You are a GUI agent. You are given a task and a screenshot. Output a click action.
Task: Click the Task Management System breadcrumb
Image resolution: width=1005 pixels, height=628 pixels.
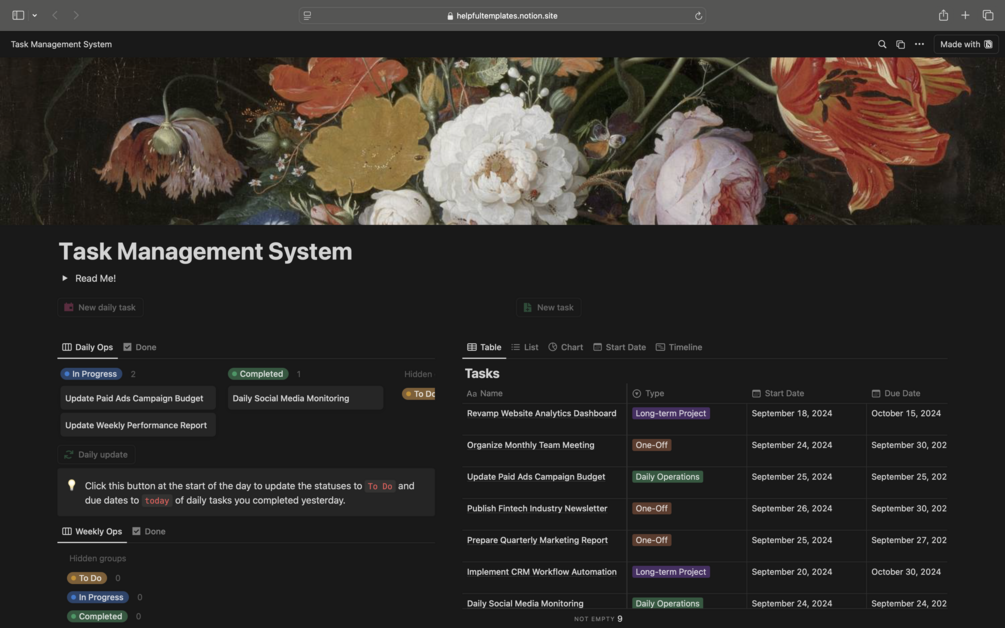[62, 44]
